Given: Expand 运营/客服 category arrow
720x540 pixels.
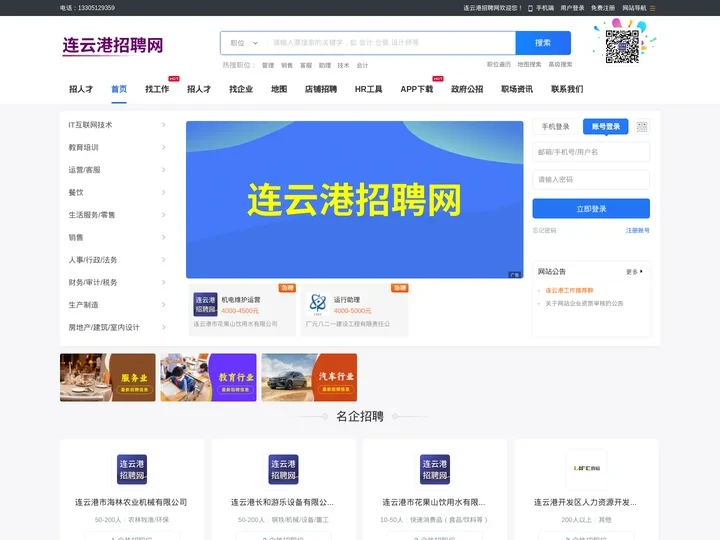Looking at the screenshot, I should pos(163,170).
